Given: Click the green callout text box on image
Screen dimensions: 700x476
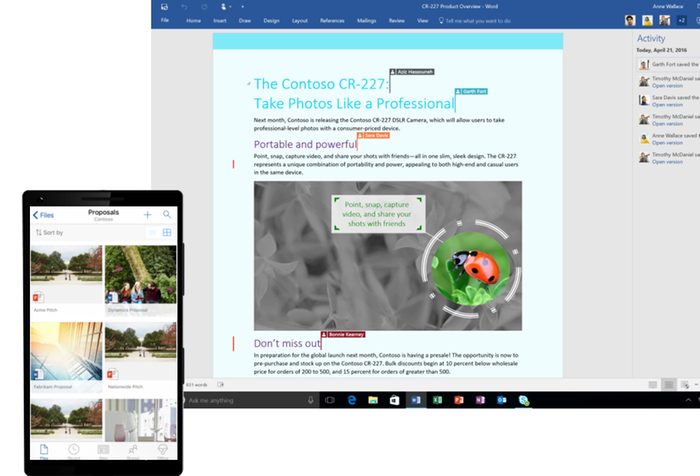Looking at the screenshot, I should tap(378, 214).
